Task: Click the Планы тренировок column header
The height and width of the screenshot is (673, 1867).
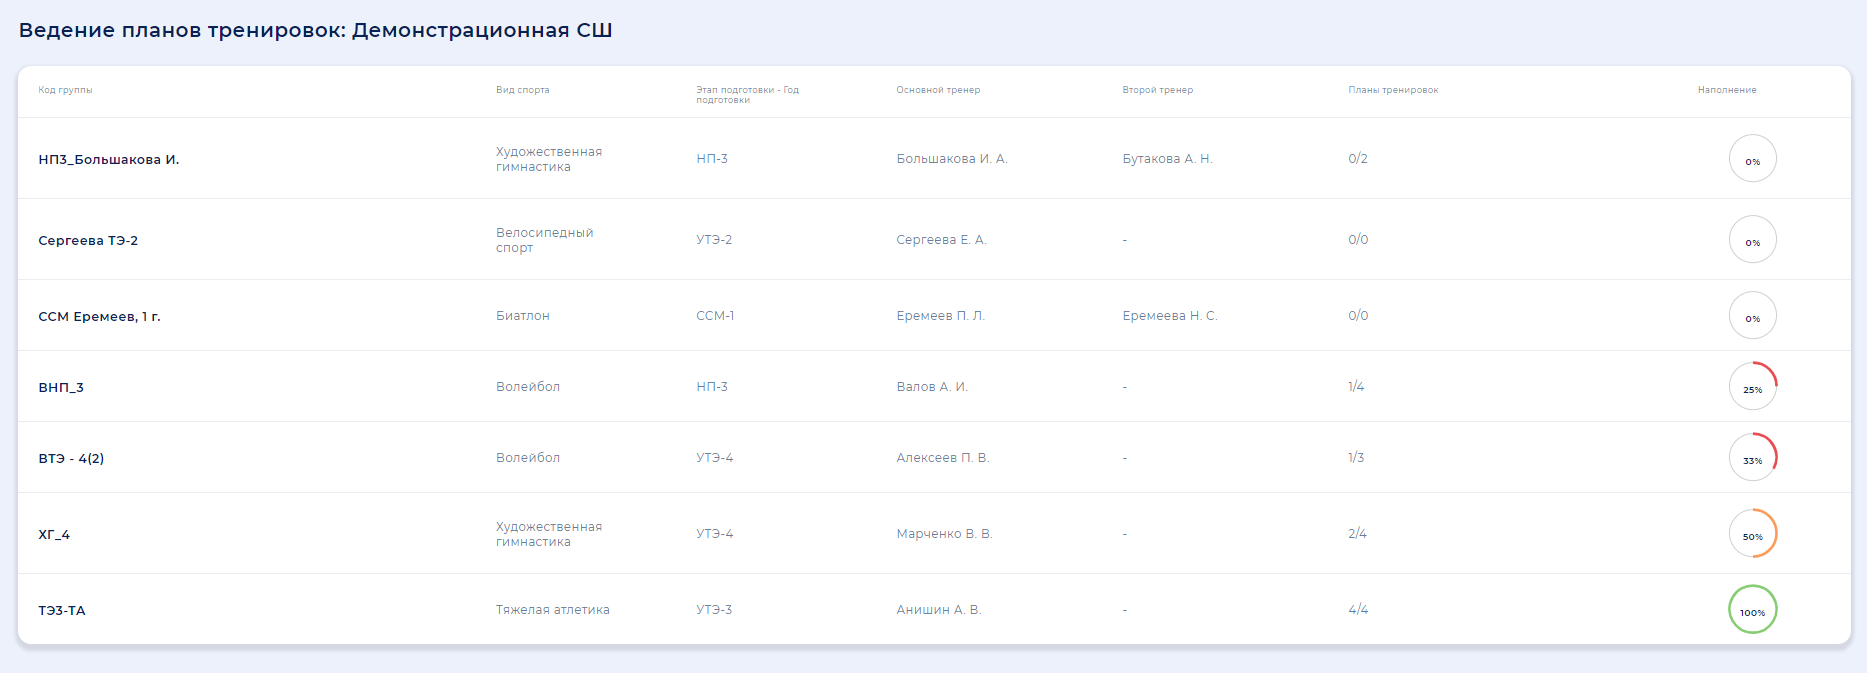Action: point(1393,90)
